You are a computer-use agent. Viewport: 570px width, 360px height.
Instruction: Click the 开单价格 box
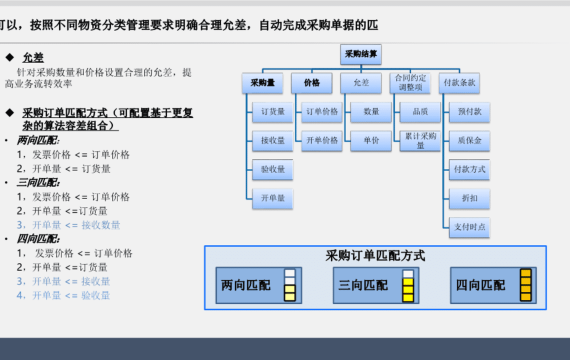tap(322, 141)
